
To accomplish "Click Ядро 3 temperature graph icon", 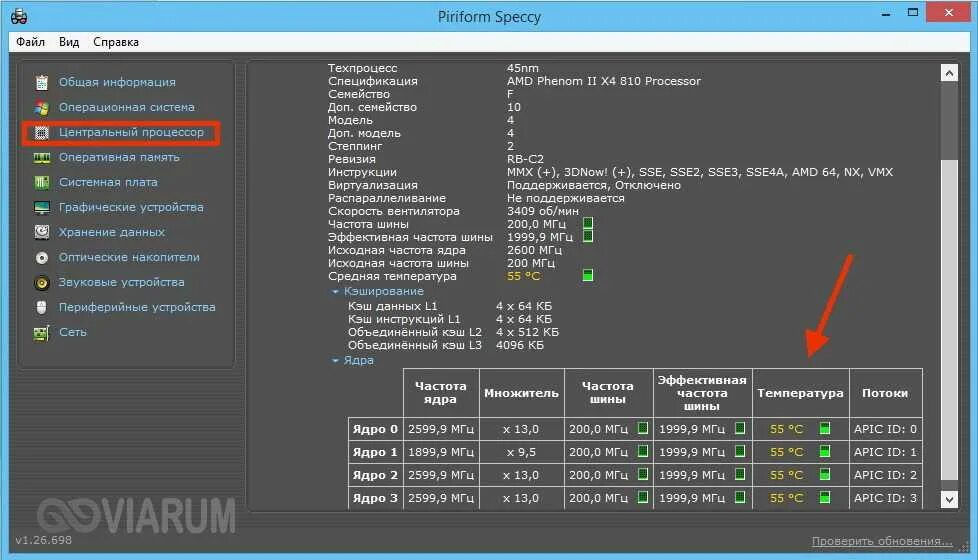I will tap(825, 498).
